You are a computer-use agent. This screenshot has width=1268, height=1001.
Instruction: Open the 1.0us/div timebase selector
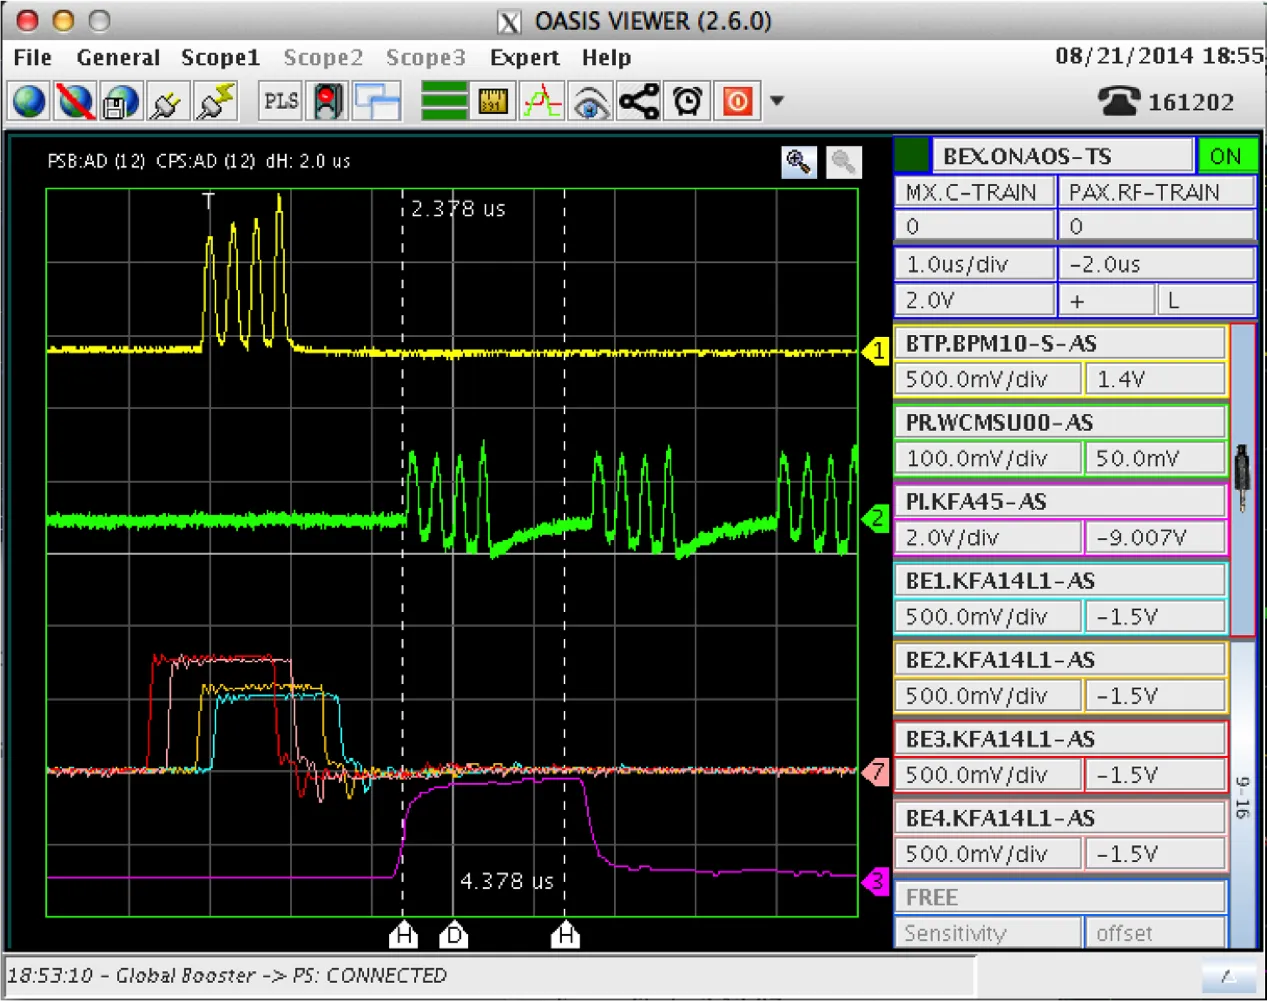(974, 264)
